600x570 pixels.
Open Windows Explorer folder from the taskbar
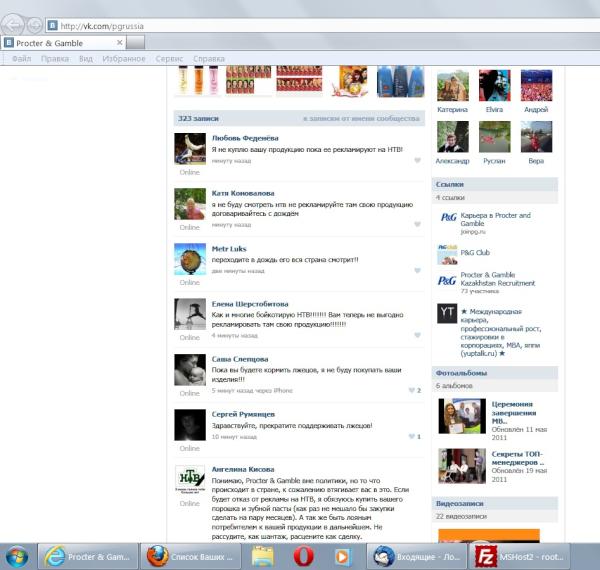[x=262, y=557]
